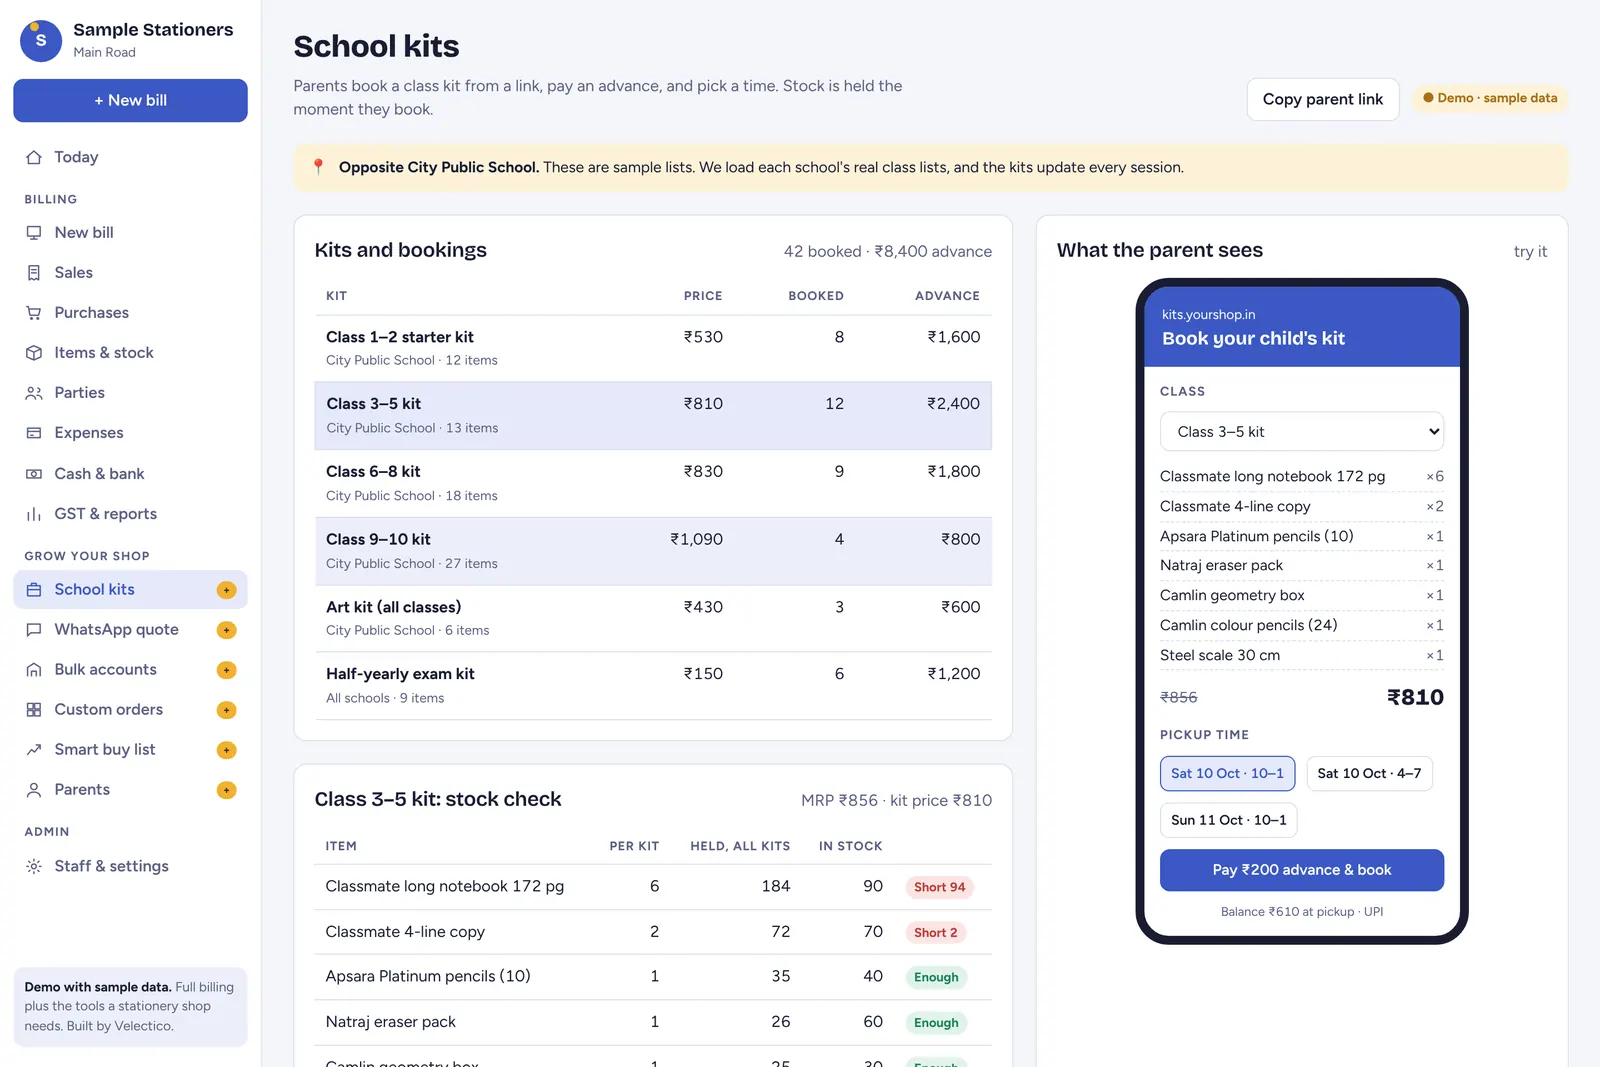Click the School kits briefcase icon

coord(34,590)
